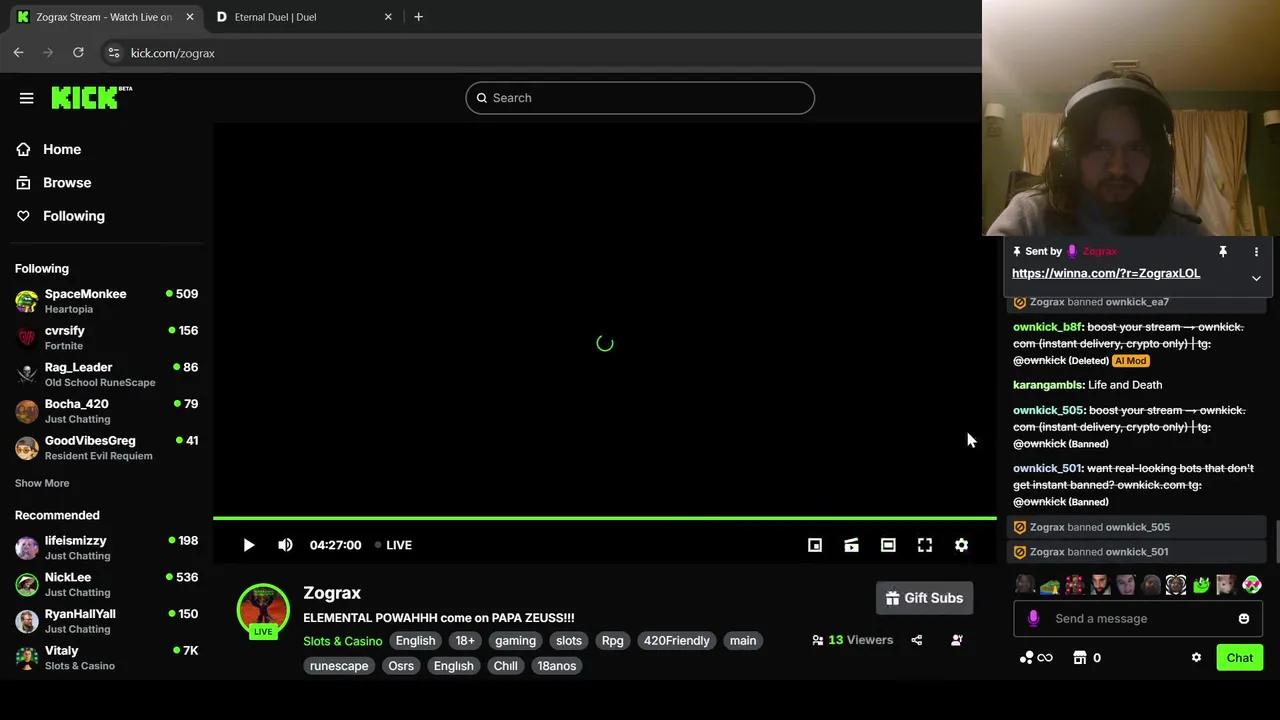Screen dimensions: 1280x720
Task: Activate picture-in-picture mode on the player
Action: click(815, 545)
